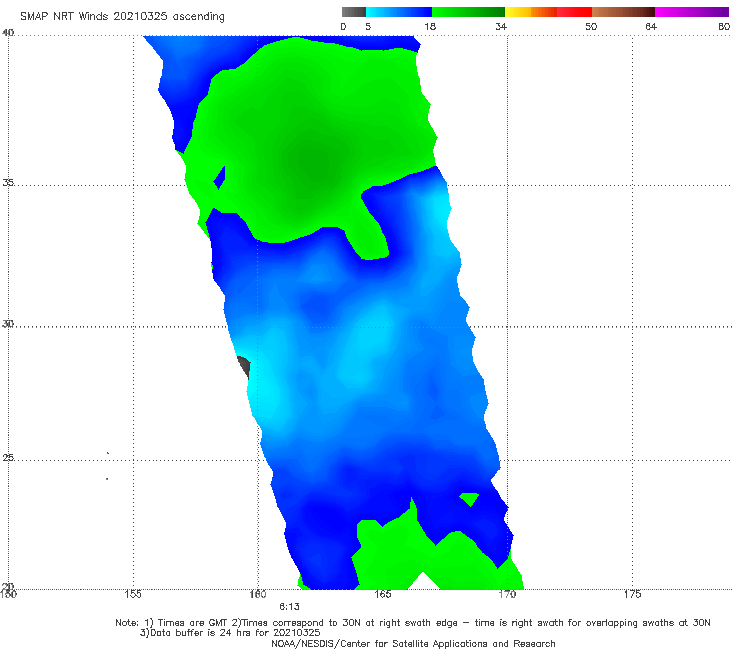
Task: Click the yellow-orange segment of the color bar
Action: (x=531, y=12)
